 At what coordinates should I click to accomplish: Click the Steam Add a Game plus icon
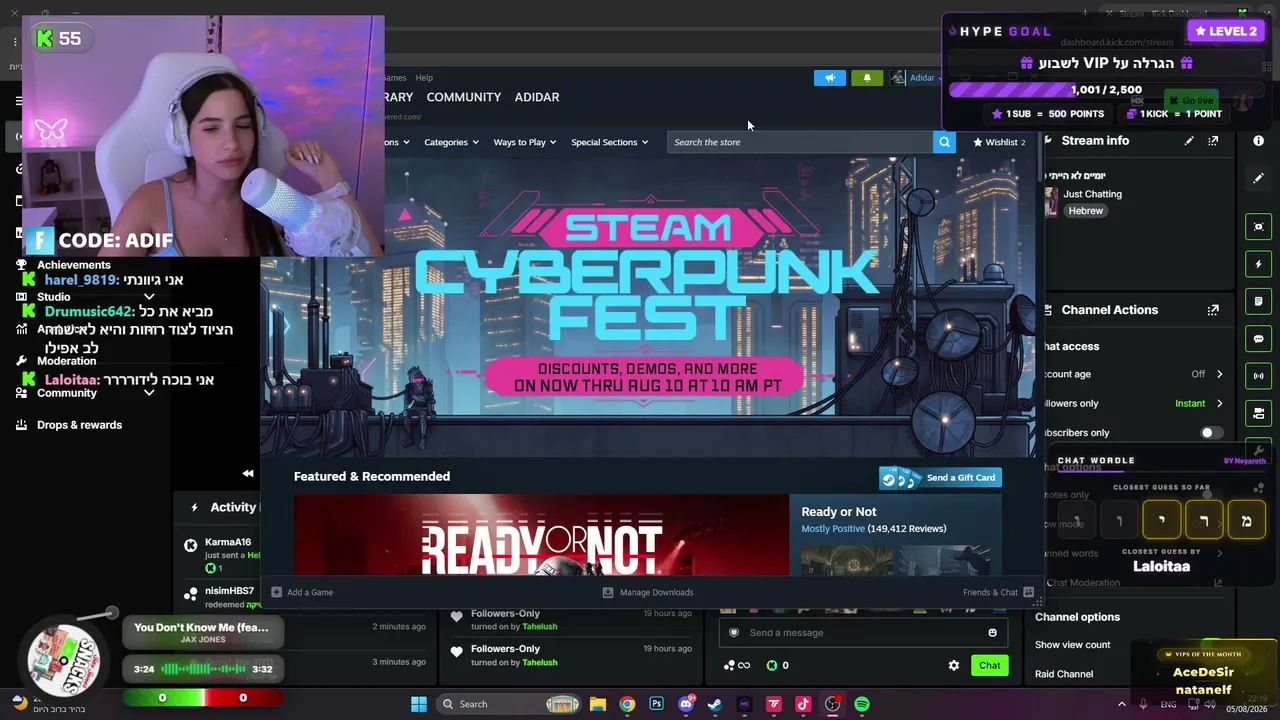277,592
